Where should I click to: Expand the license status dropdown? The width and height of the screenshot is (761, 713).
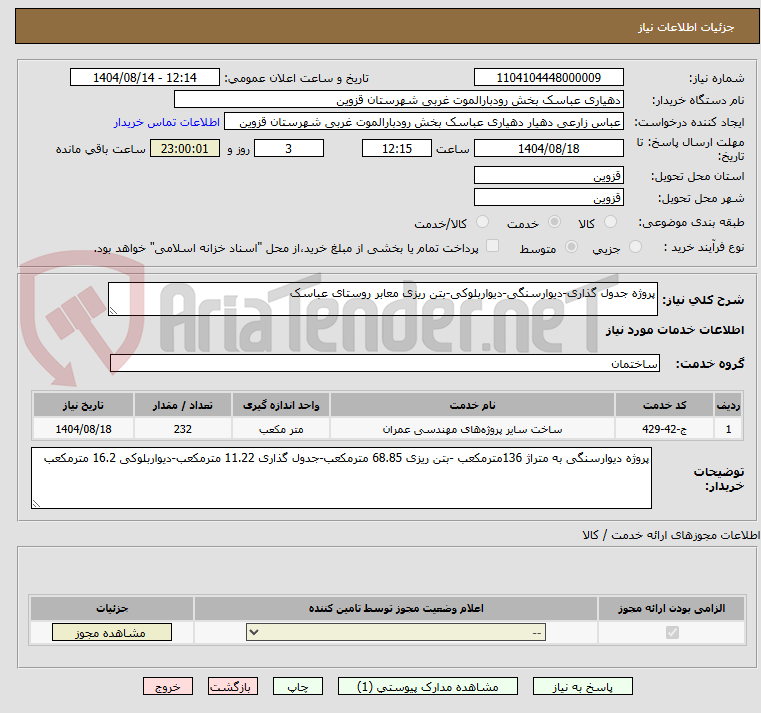pyautogui.click(x=396, y=633)
